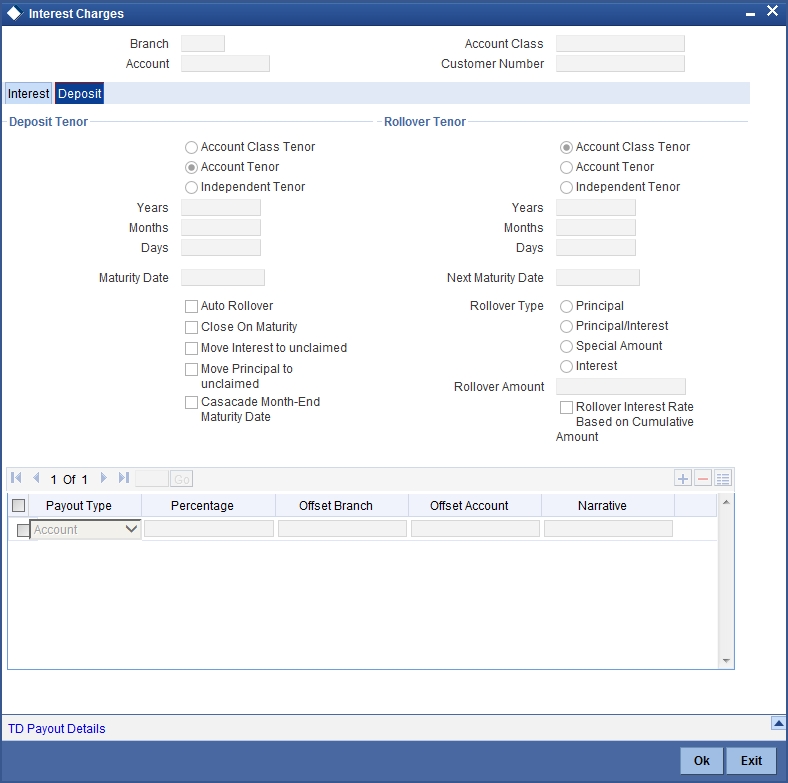Add a new payout row
Screen dimensions: 788x783
682,478
